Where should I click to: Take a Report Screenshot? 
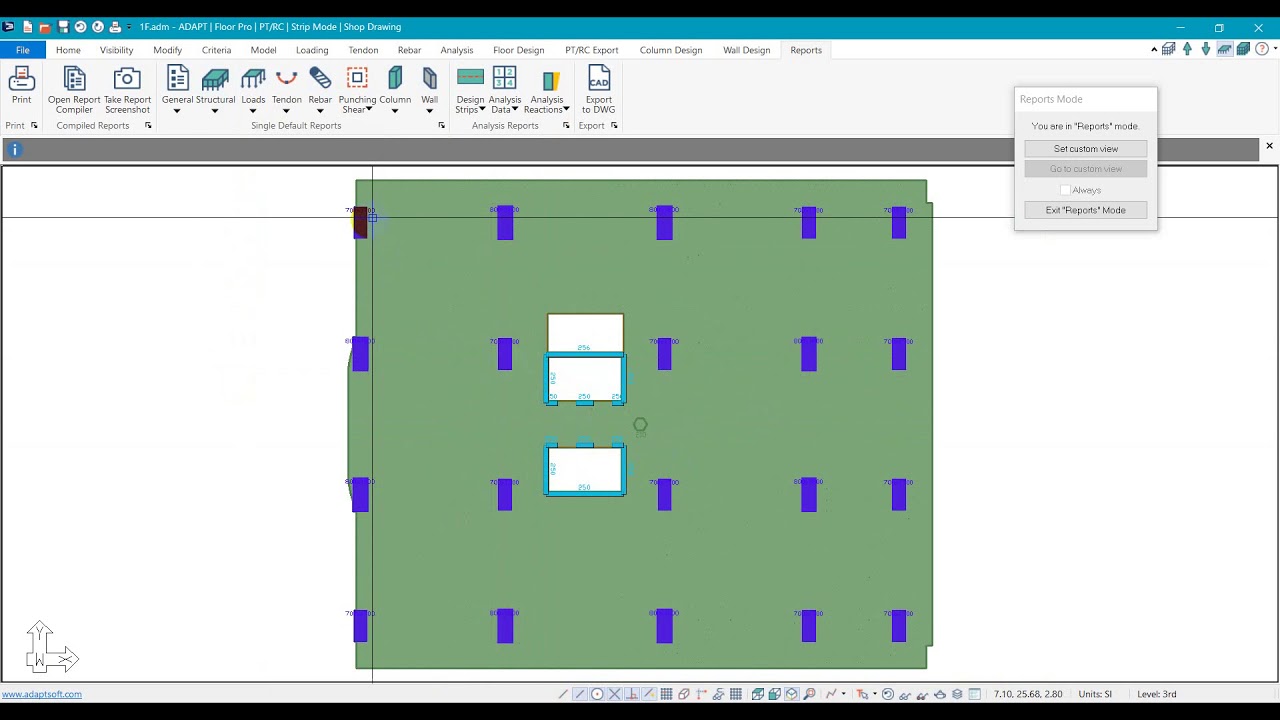[127, 90]
